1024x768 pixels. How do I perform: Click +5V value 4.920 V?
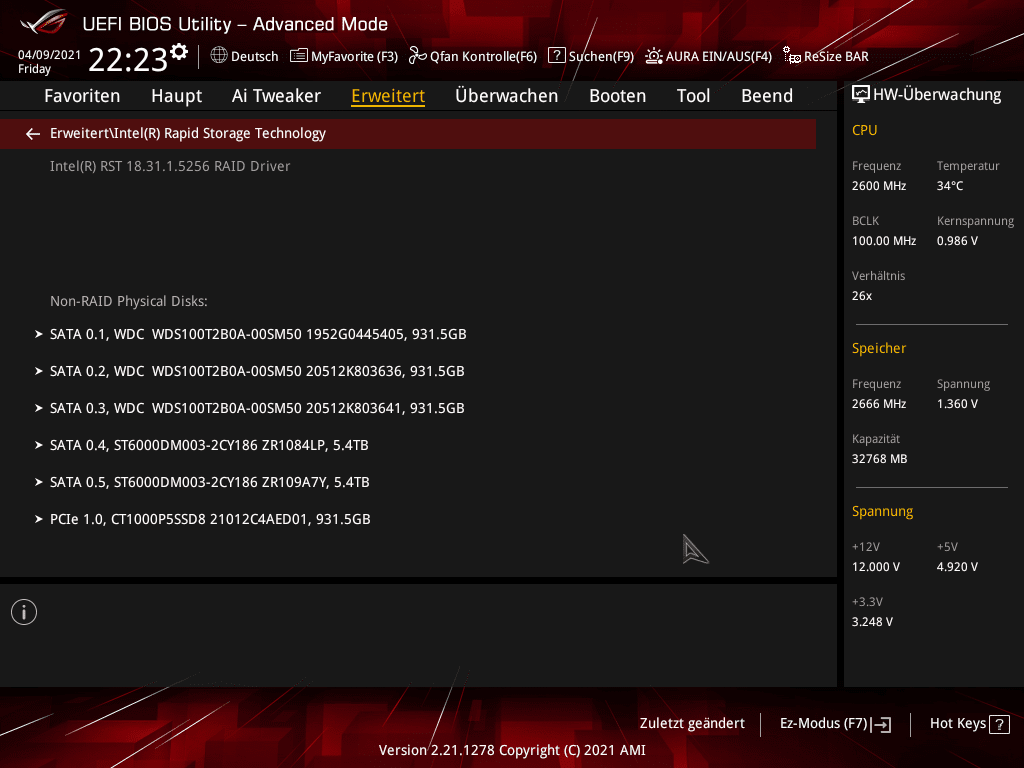[x=957, y=567]
